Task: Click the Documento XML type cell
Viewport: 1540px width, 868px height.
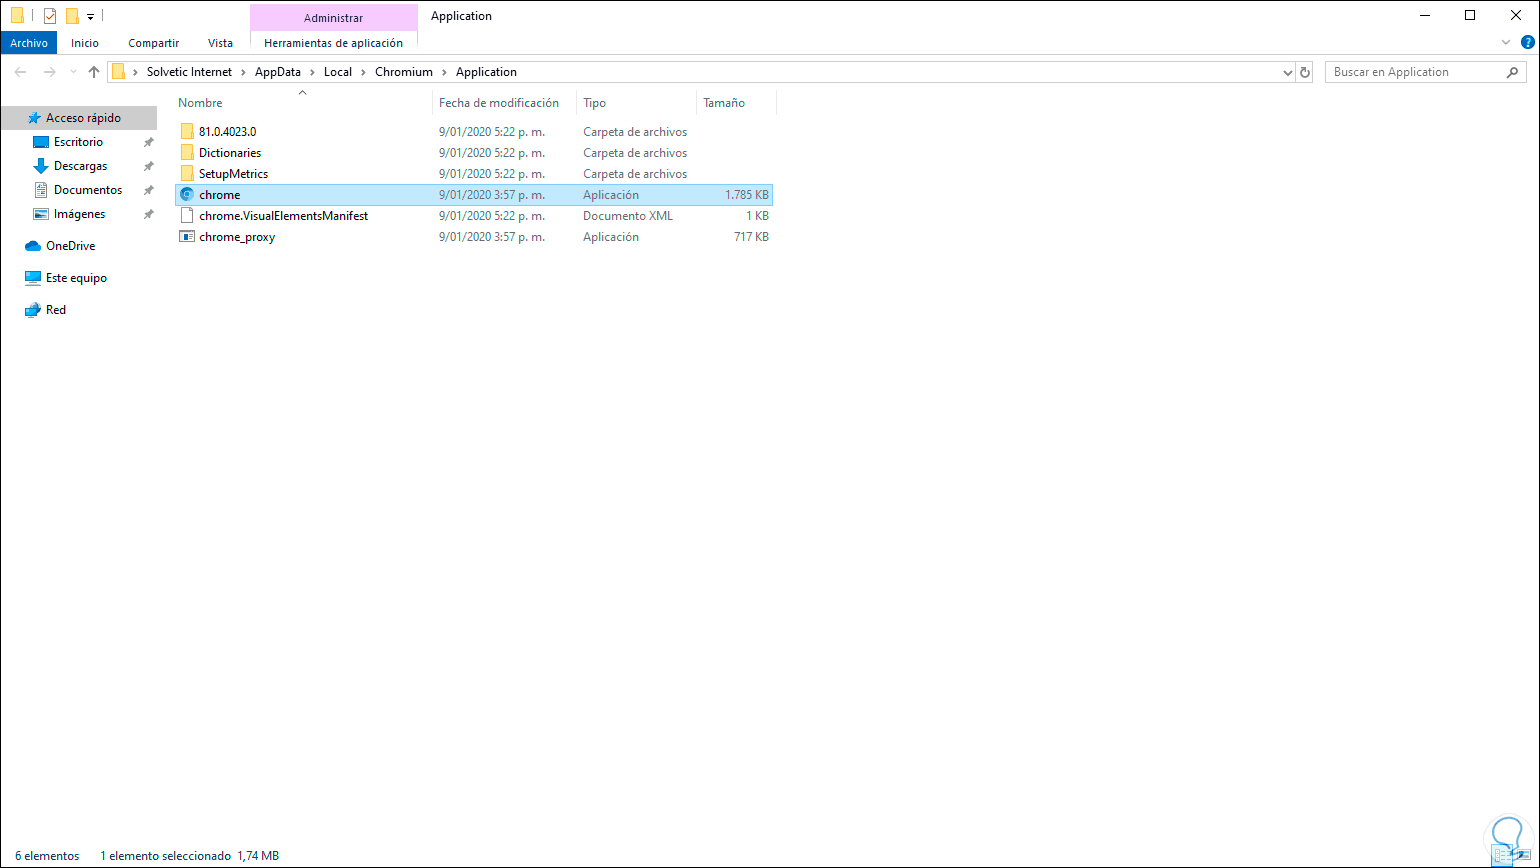Action: pos(628,216)
